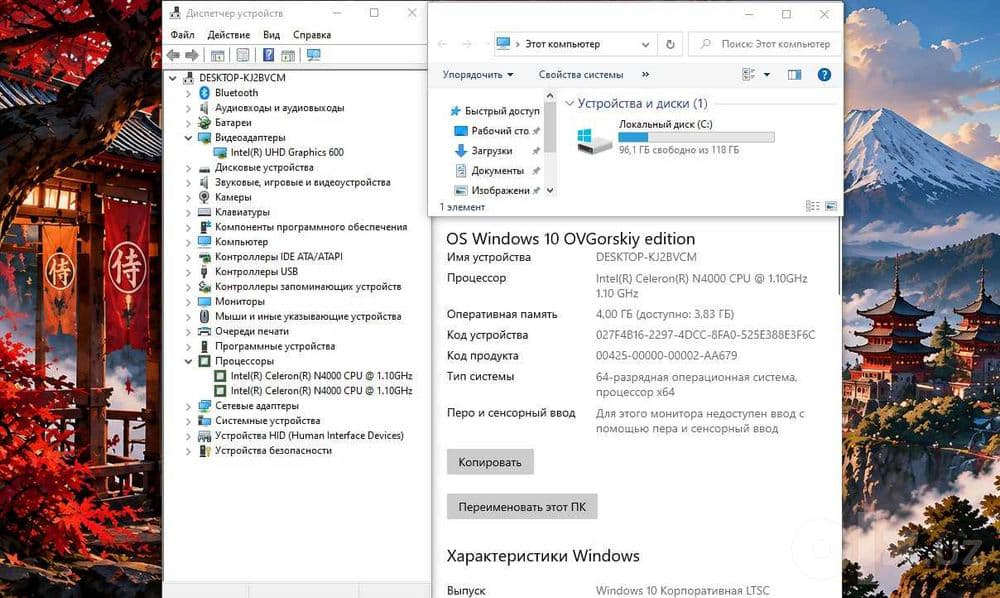The image size is (1000, 598).
Task: Click the Очереди печати printer icon
Action: click(204, 331)
